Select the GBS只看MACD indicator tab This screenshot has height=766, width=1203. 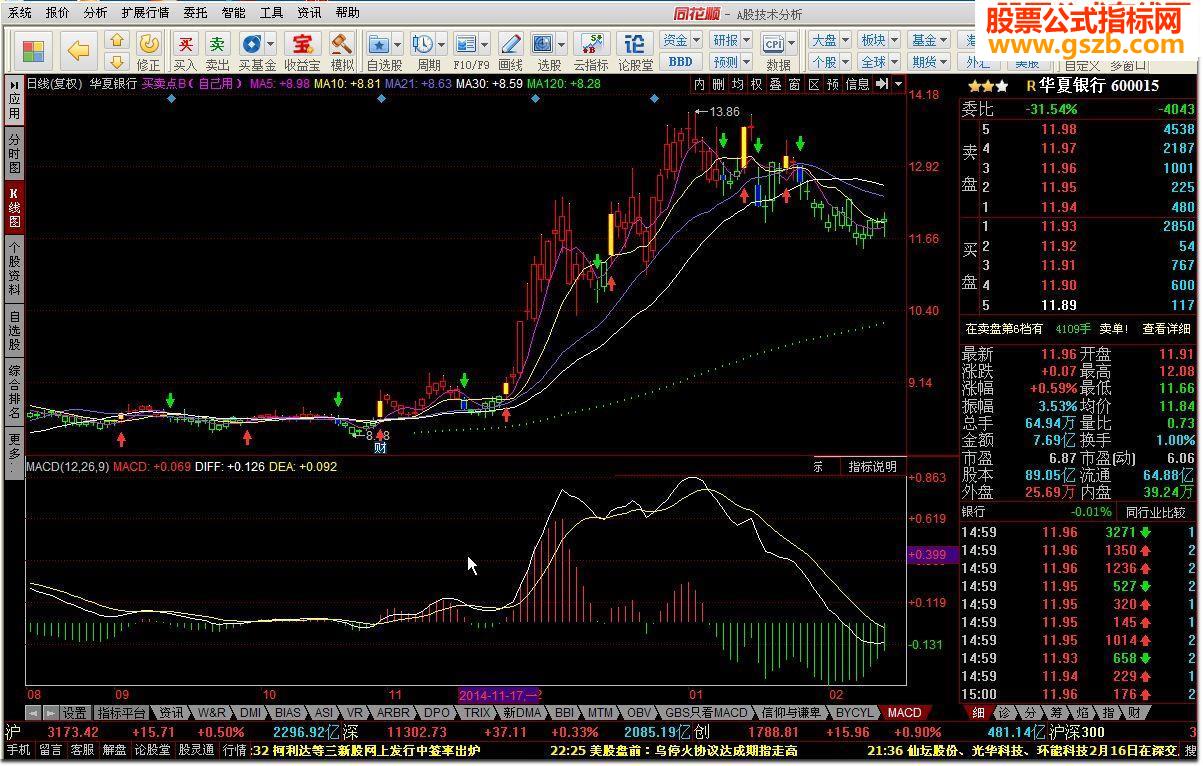(706, 713)
